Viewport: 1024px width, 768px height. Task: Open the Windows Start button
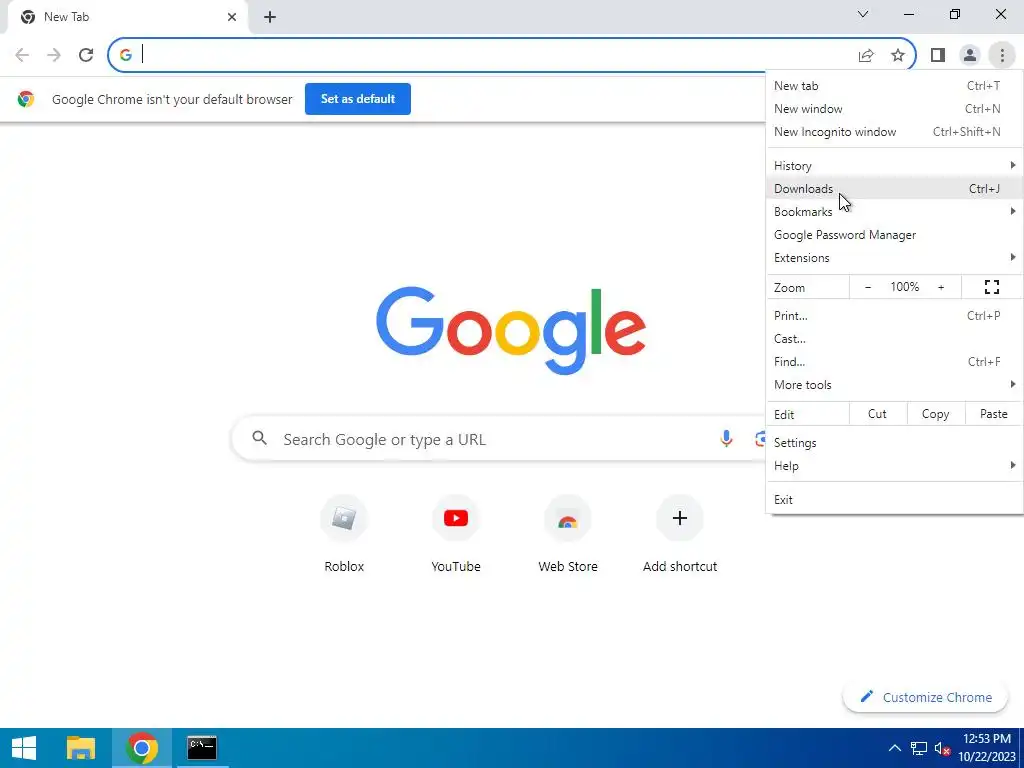pyautogui.click(x=24, y=748)
